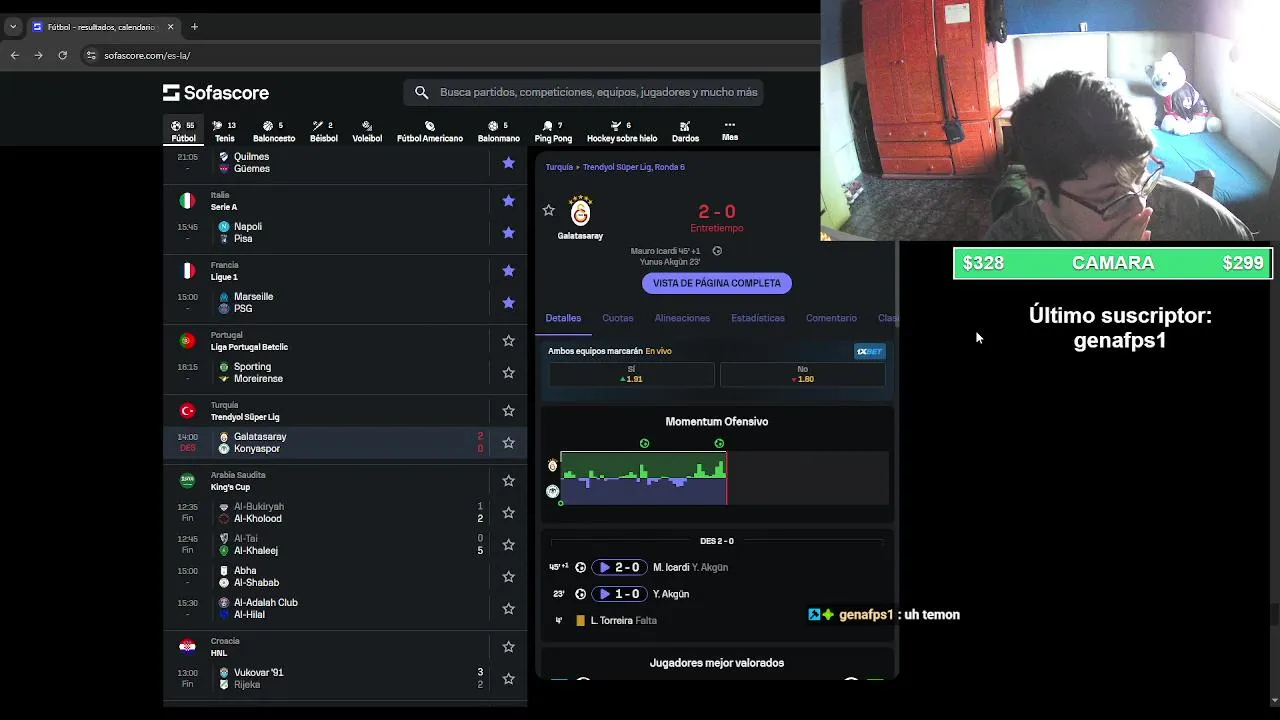Switch to the Cuotas tab

coord(618,318)
